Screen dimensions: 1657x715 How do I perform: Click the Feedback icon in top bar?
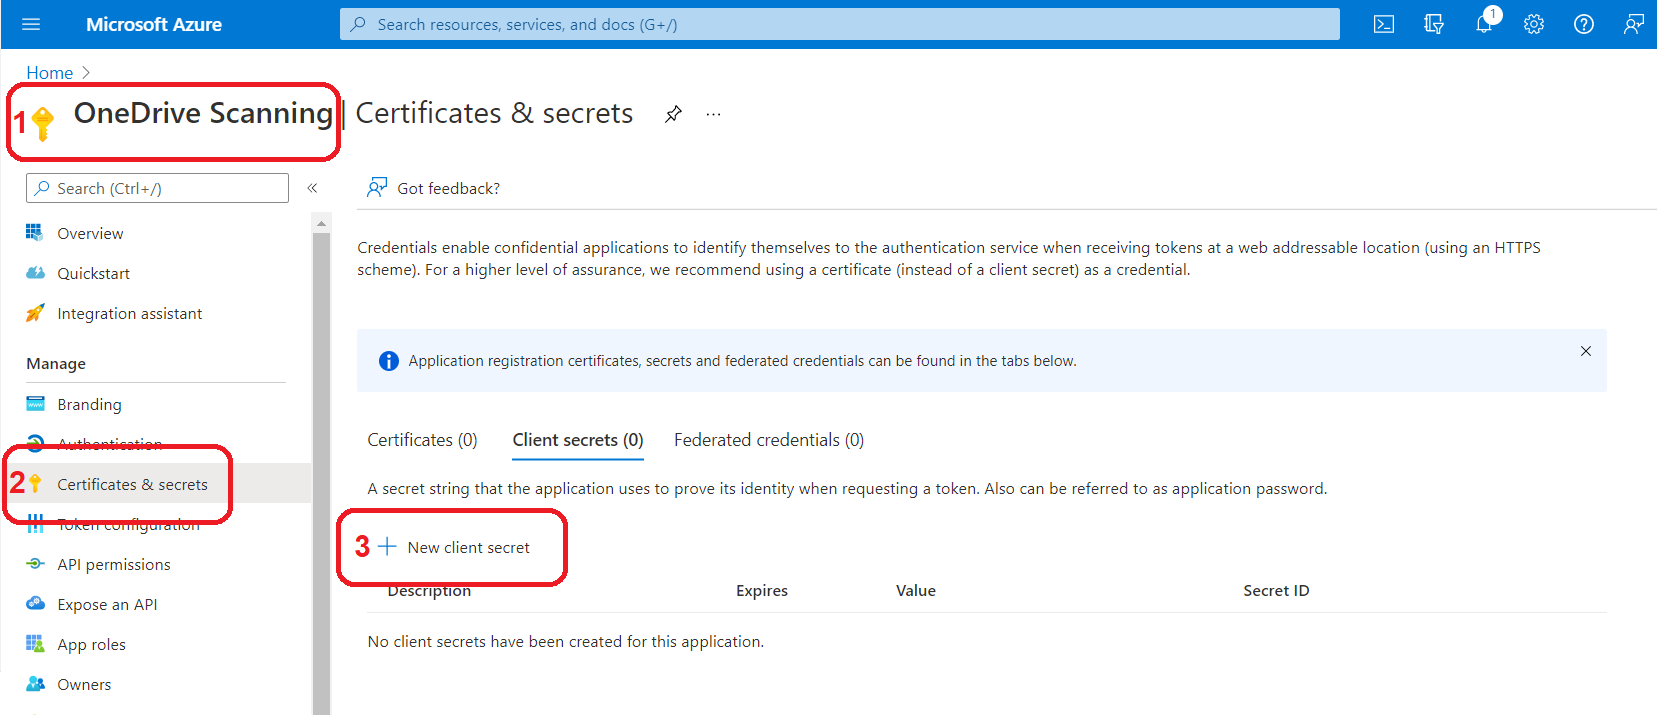click(x=1634, y=24)
